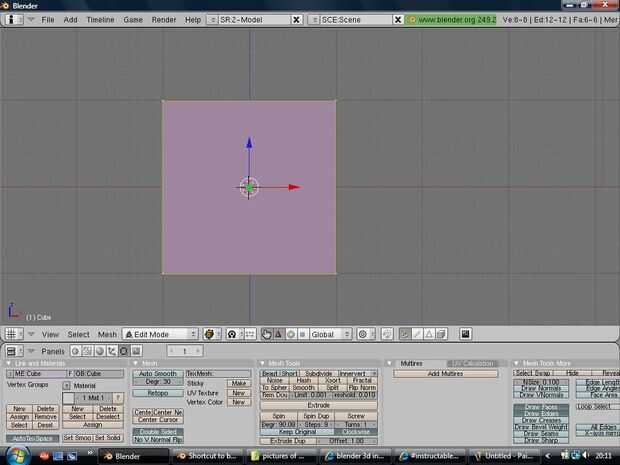Enable the rotate manipulator circle icon
Image resolution: width=620 pixels, height=465 pixels.
291,335
